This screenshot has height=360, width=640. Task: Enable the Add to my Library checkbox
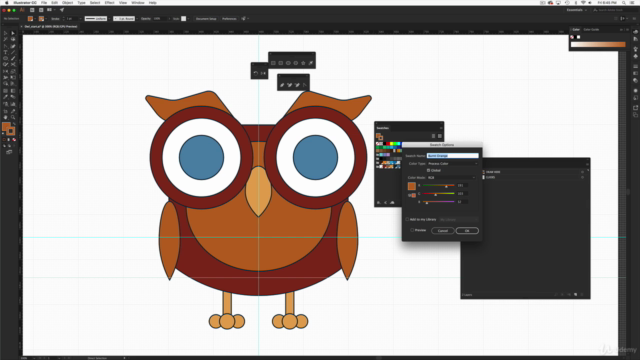(407, 219)
